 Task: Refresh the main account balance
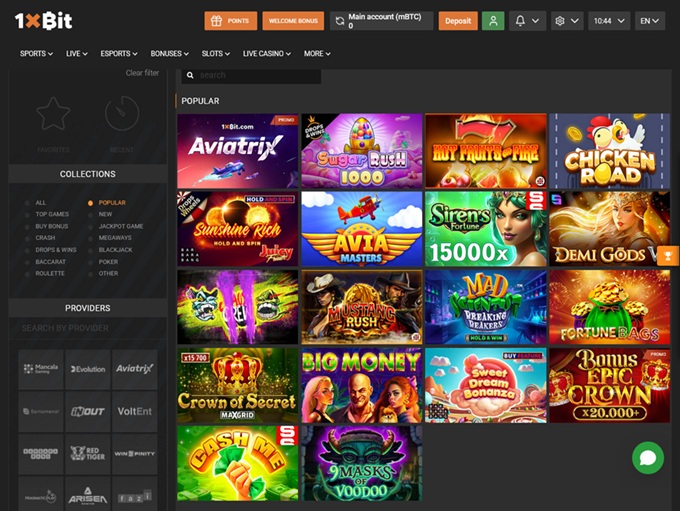coord(340,20)
